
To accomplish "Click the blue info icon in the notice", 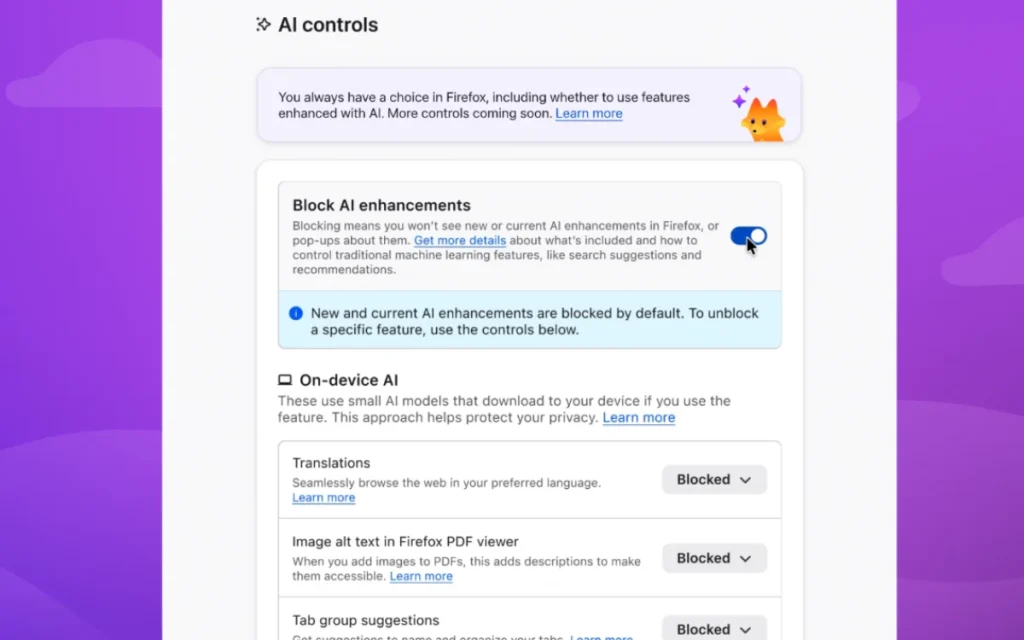I will click(x=295, y=312).
